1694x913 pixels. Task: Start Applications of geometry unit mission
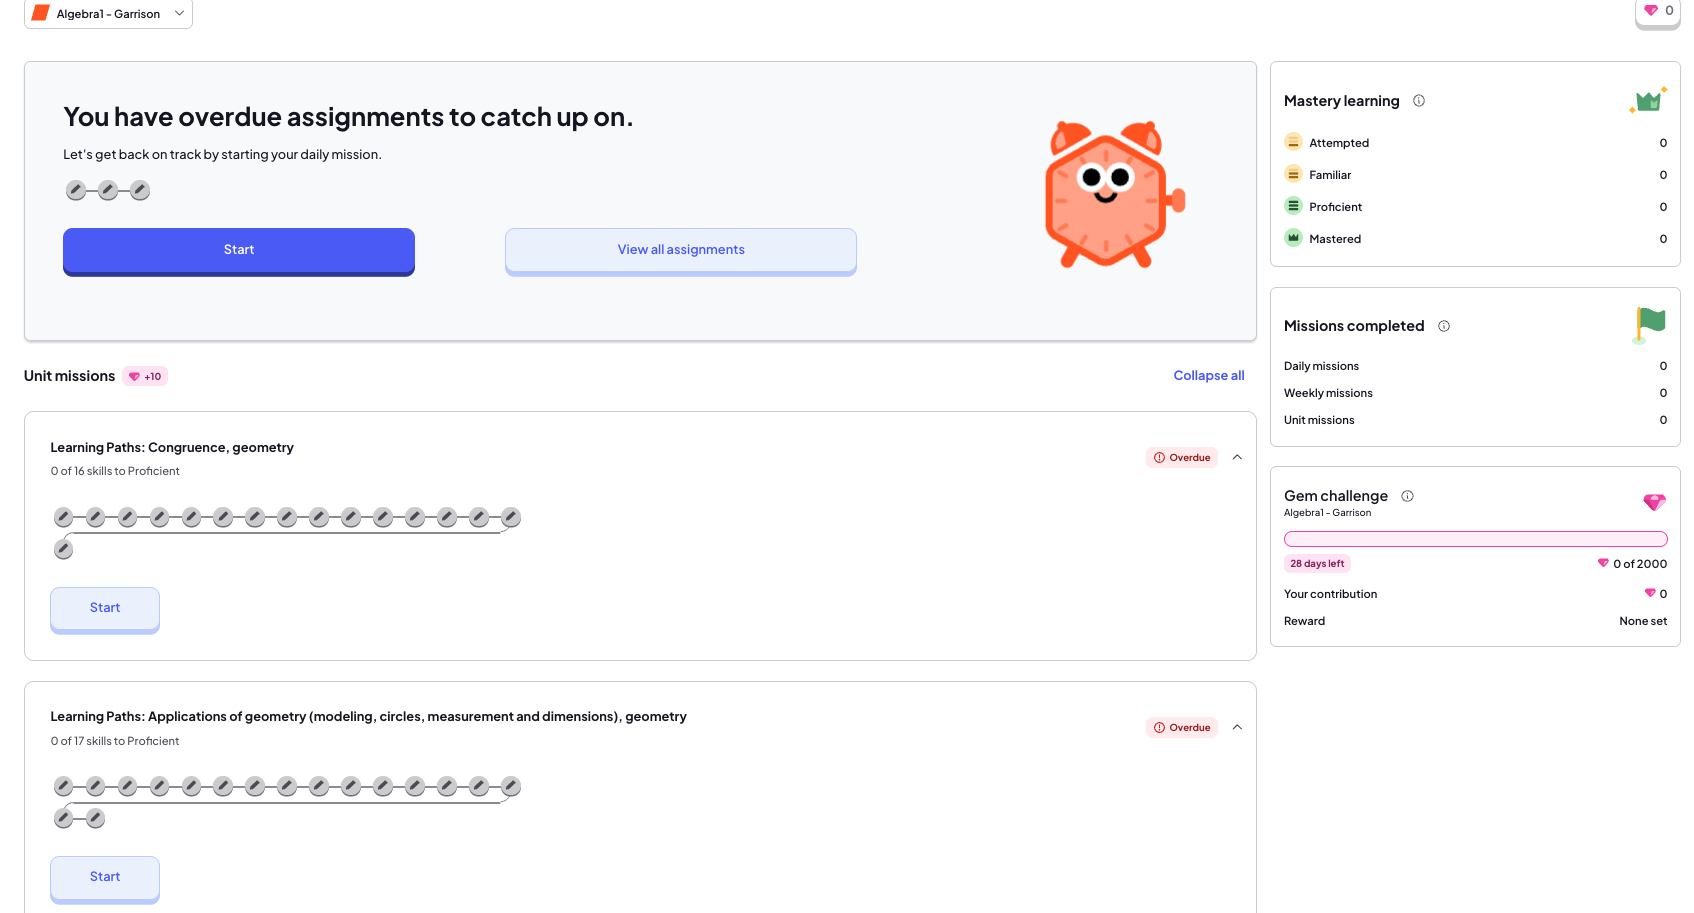(x=105, y=877)
